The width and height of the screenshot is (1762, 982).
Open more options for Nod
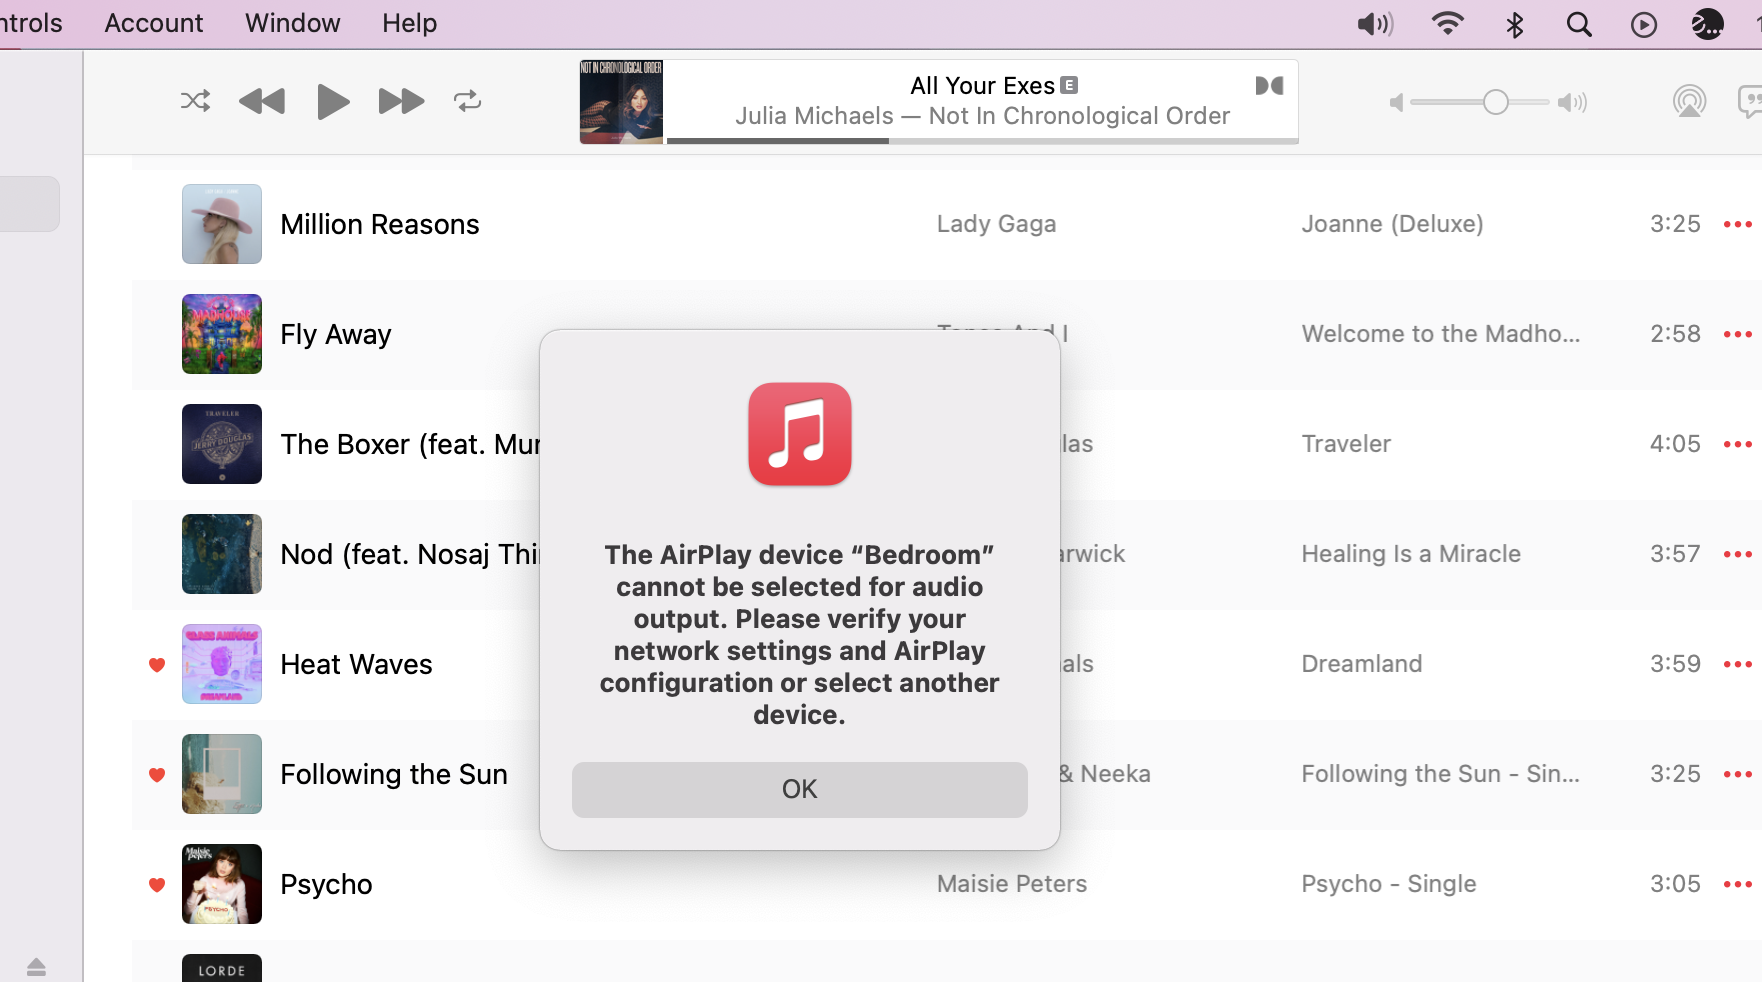click(x=1737, y=554)
